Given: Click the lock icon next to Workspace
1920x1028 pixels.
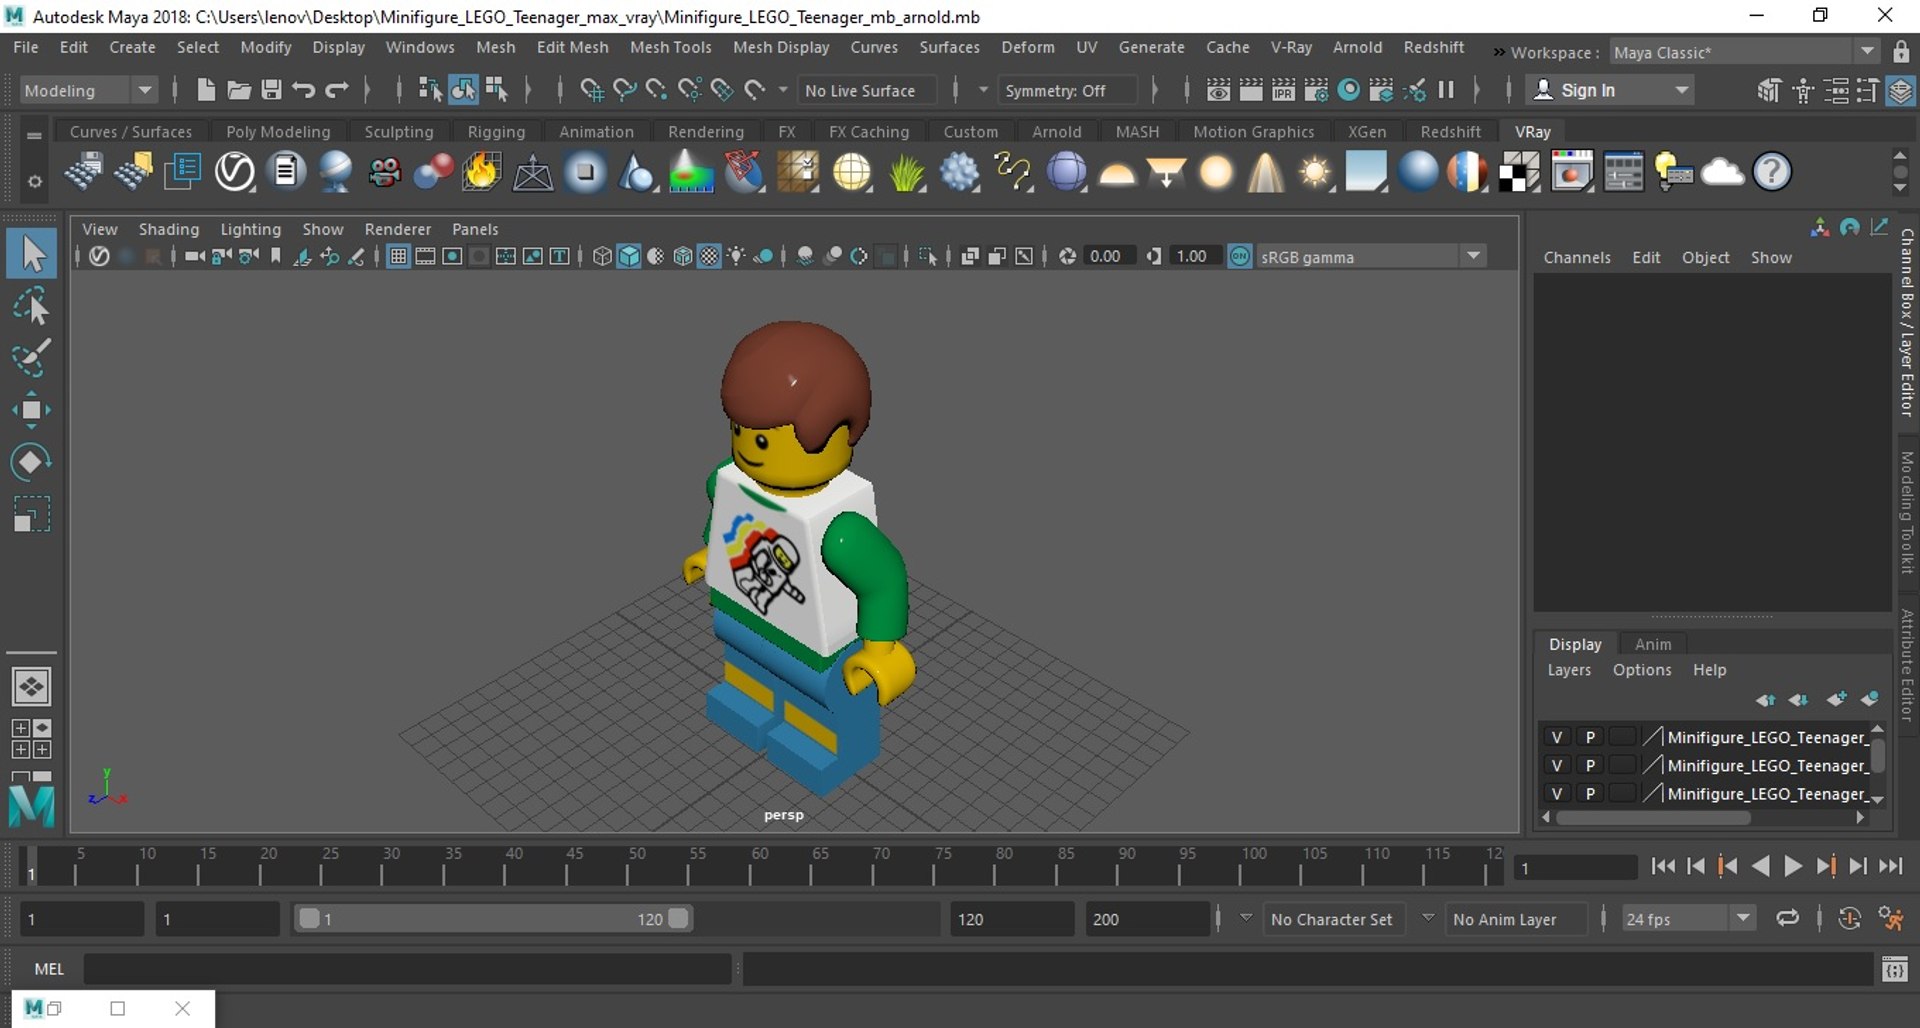Looking at the screenshot, I should pos(1901,52).
